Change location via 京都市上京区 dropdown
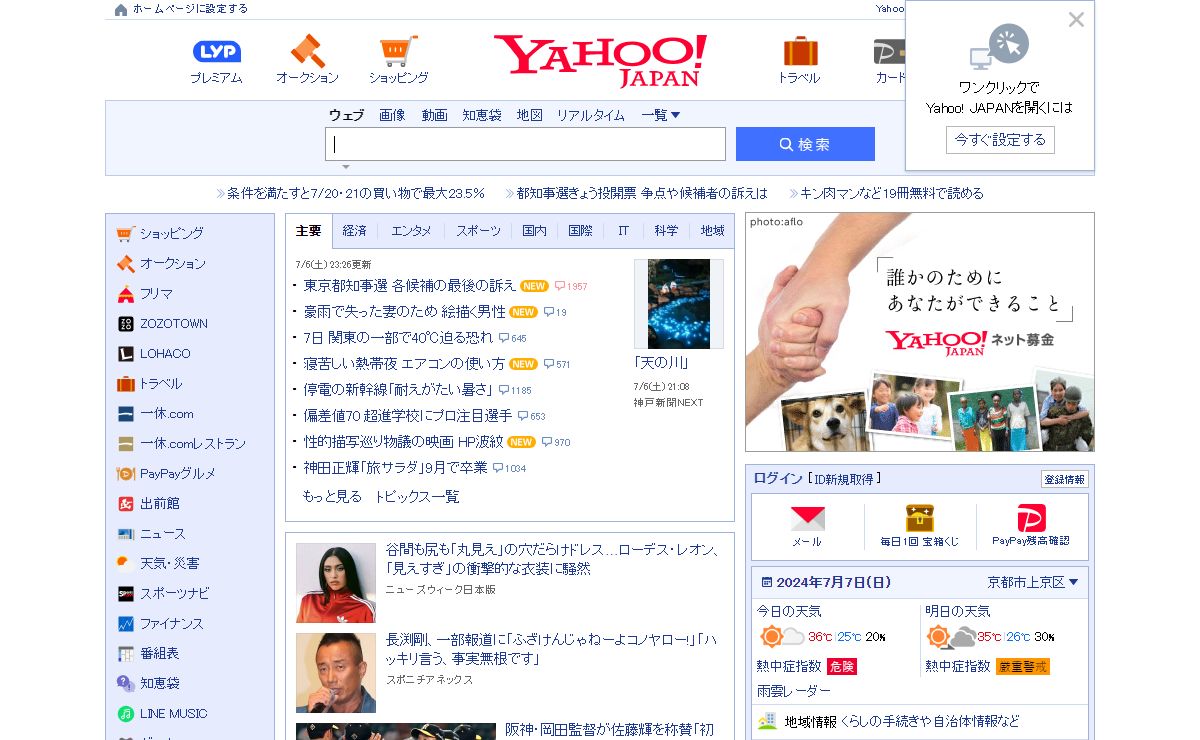The image size is (1200, 740). [x=1033, y=582]
